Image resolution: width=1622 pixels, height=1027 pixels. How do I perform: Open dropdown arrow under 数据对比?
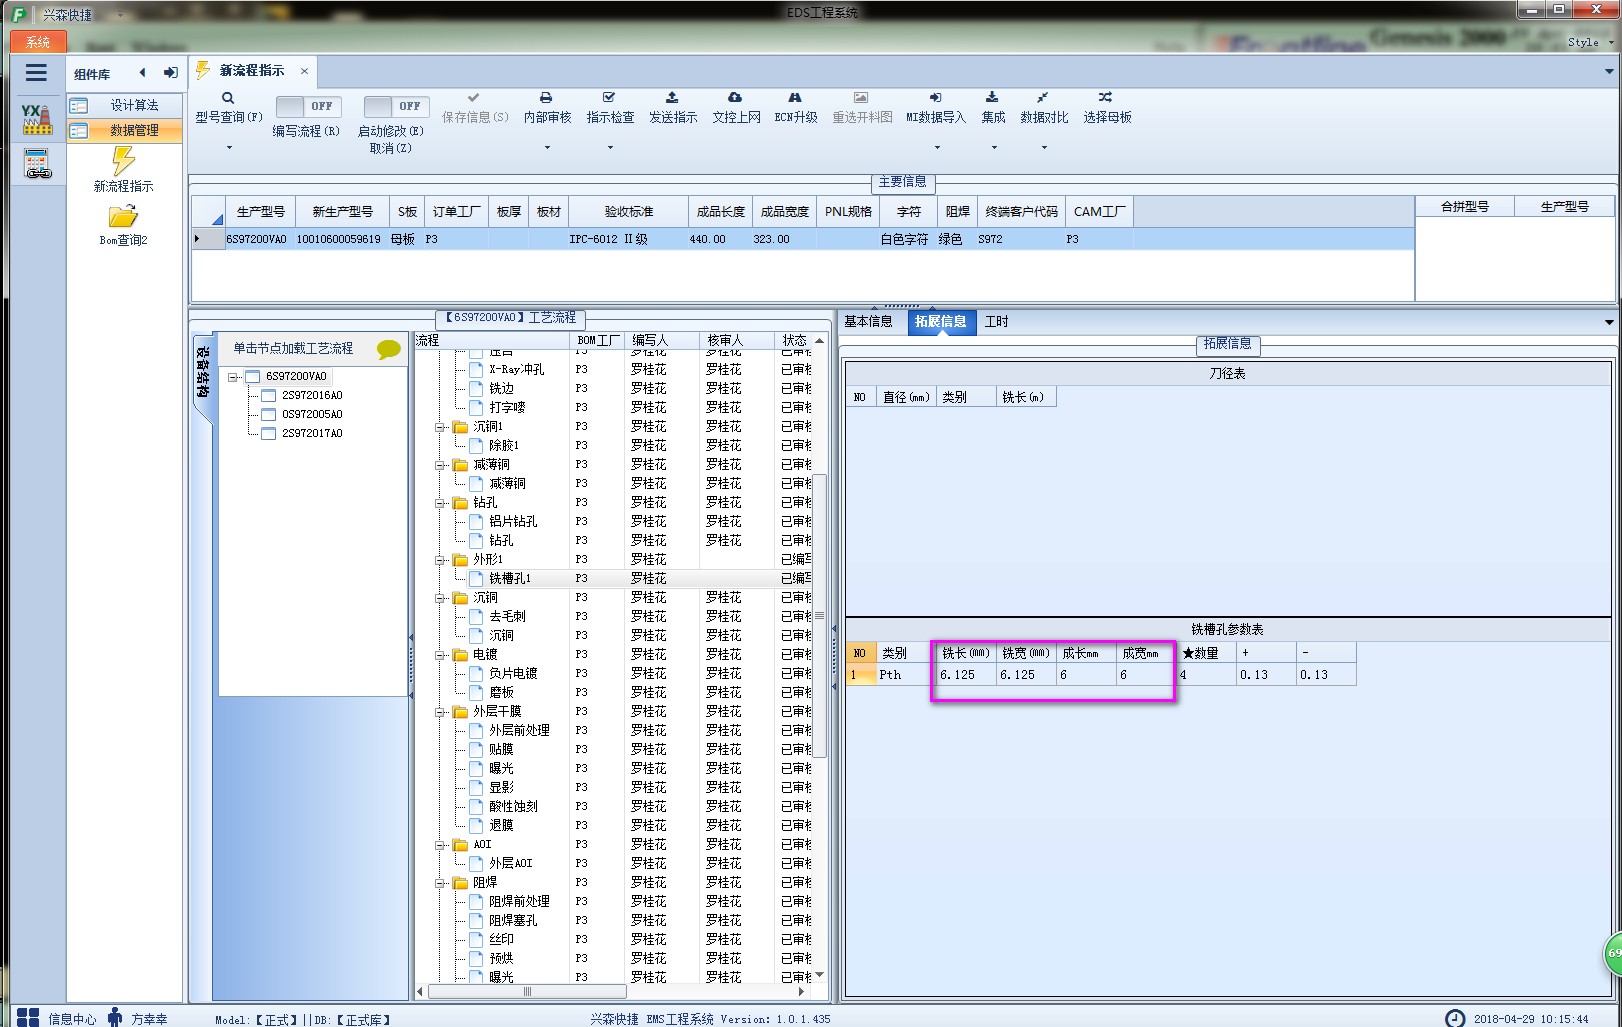1044,148
